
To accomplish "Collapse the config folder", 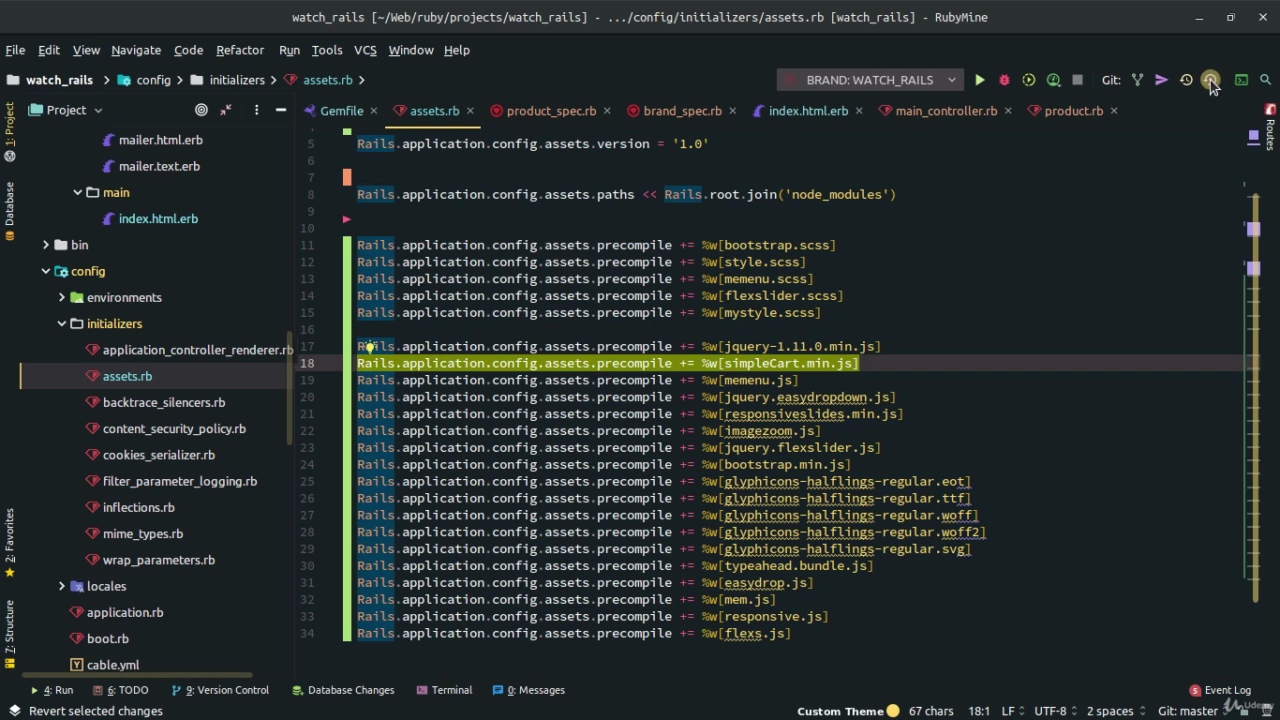I will [45, 271].
